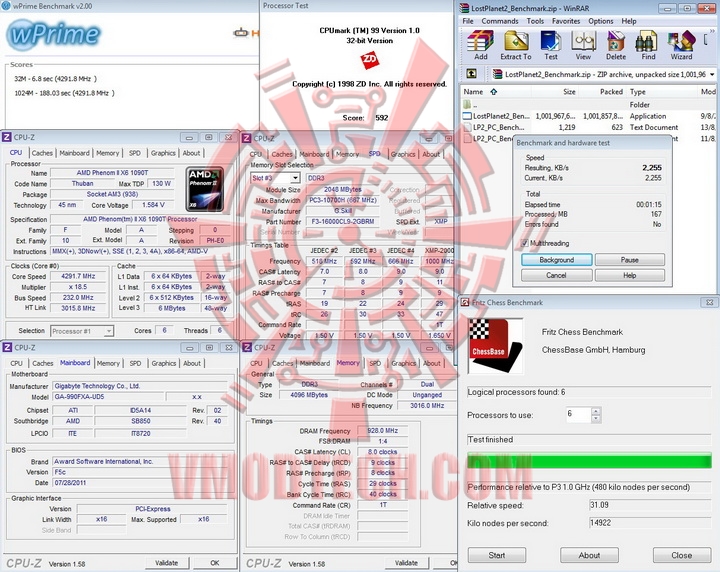Run the Test archive icon in WinRAR
The width and height of the screenshot is (720, 572).
[x=551, y=45]
